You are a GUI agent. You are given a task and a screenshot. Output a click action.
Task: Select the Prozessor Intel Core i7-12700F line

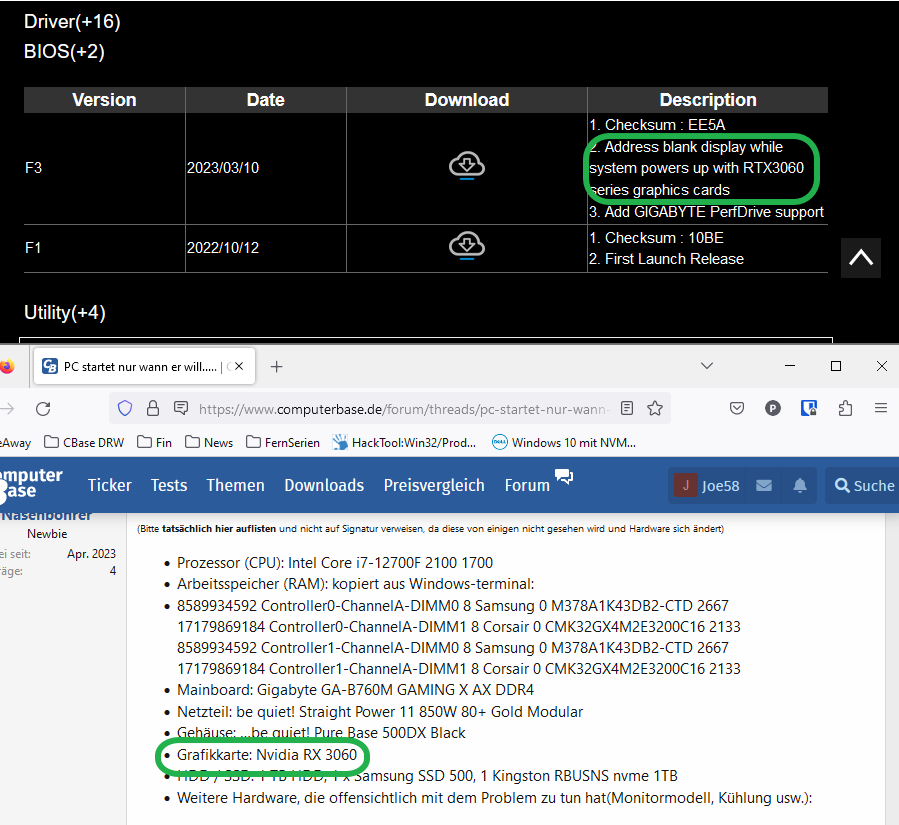point(335,563)
